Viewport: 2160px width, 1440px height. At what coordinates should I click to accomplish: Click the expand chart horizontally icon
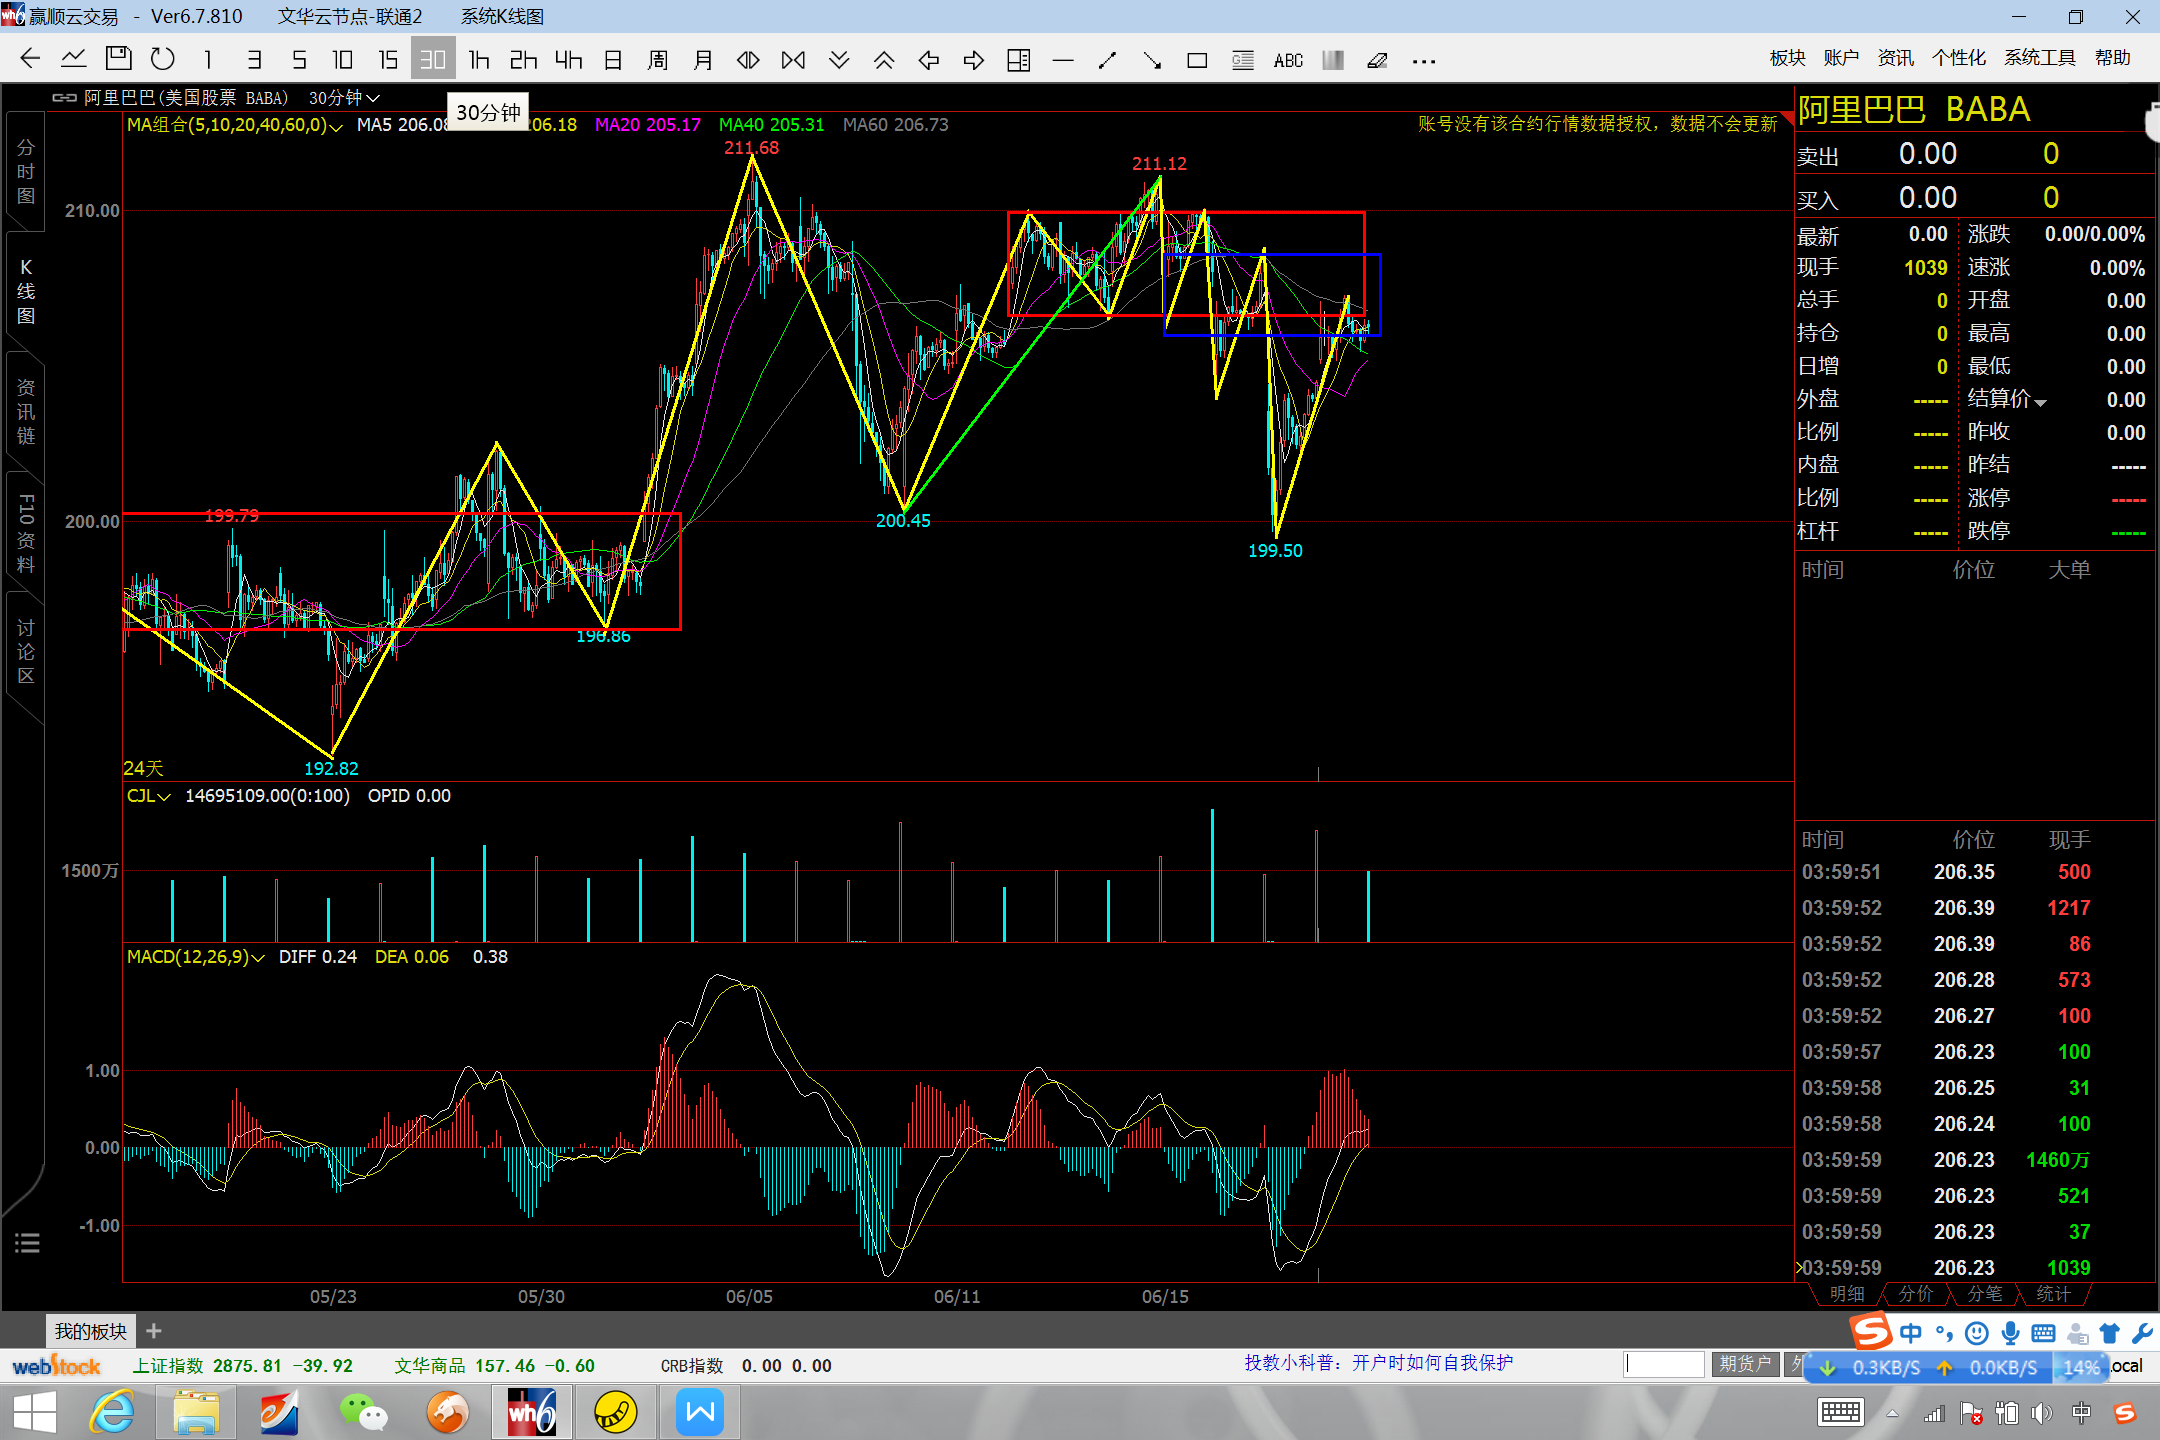[x=748, y=60]
